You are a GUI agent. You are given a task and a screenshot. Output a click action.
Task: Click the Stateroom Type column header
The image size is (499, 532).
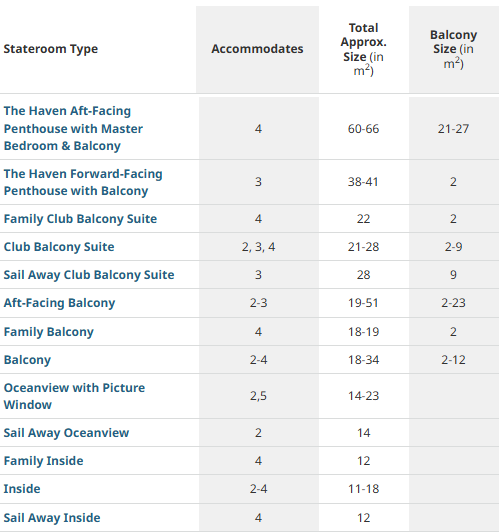(51, 49)
